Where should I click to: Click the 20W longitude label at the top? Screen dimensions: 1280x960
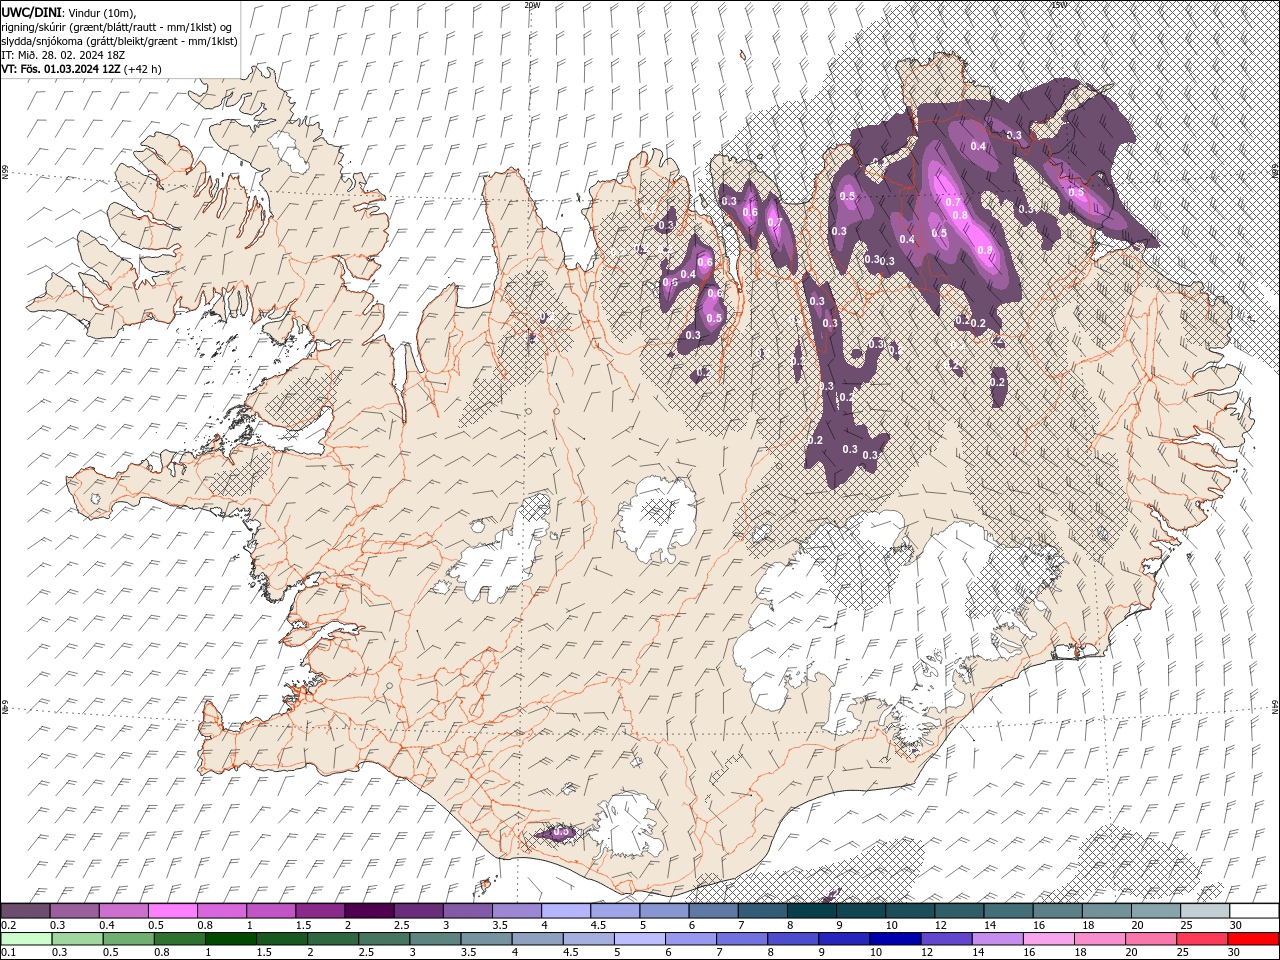532,5
